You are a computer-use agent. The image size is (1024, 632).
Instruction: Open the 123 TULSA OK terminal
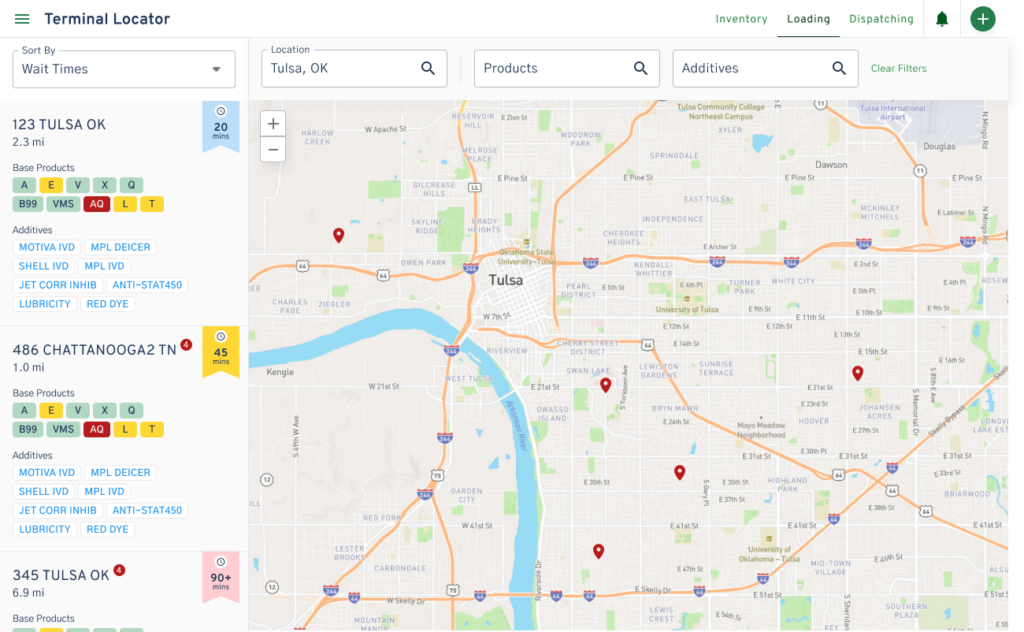59,125
